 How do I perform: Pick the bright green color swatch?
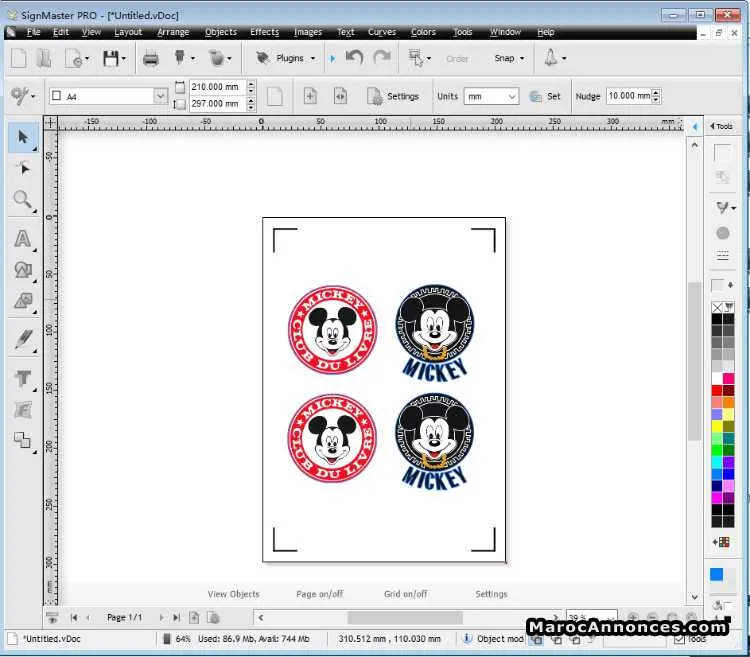coord(717,450)
